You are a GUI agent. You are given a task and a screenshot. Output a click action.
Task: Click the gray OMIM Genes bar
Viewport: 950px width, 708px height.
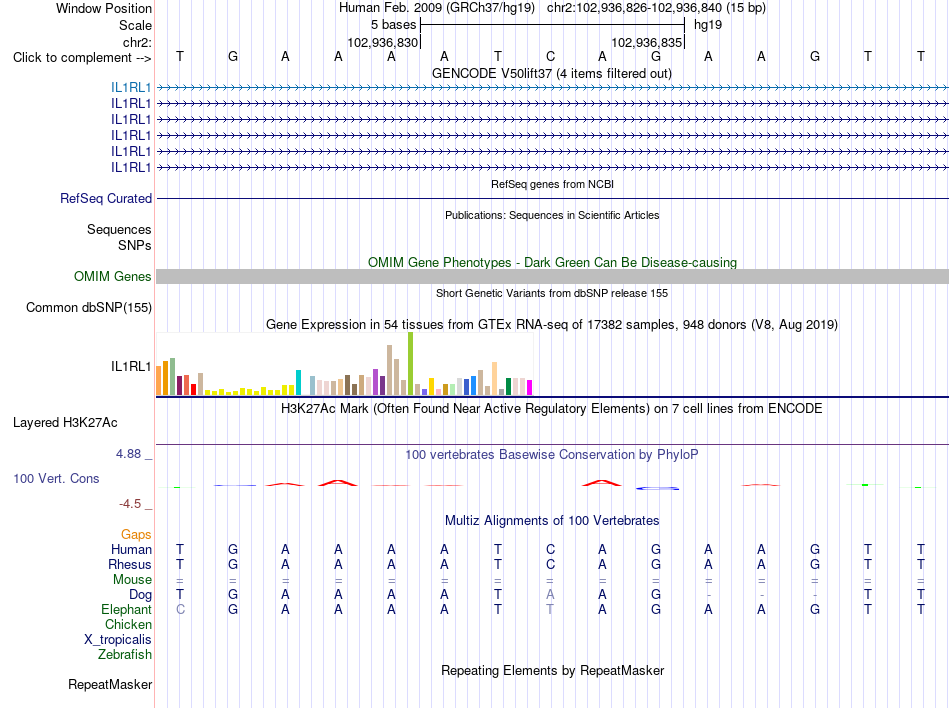(552, 277)
